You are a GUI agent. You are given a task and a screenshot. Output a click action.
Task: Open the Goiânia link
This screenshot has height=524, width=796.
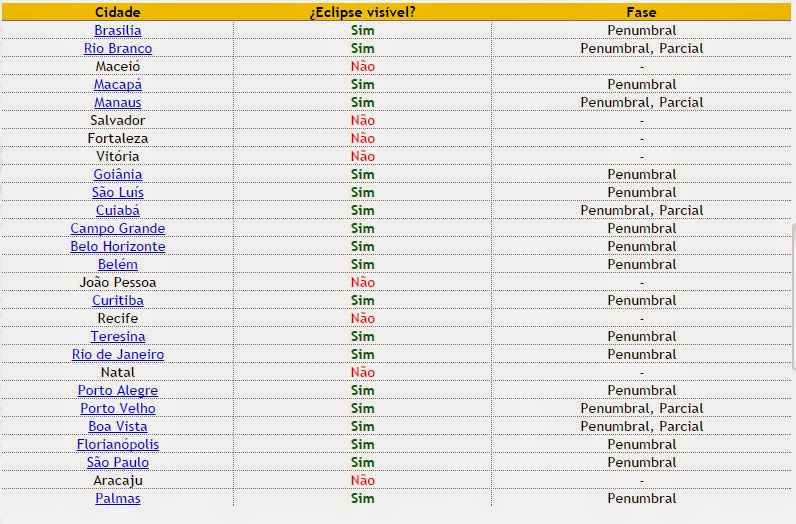[118, 175]
